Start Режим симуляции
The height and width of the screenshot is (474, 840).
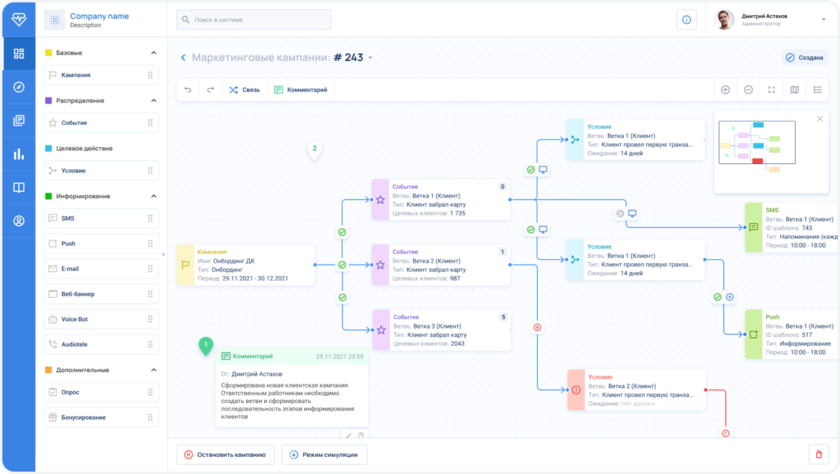pyautogui.click(x=325, y=454)
